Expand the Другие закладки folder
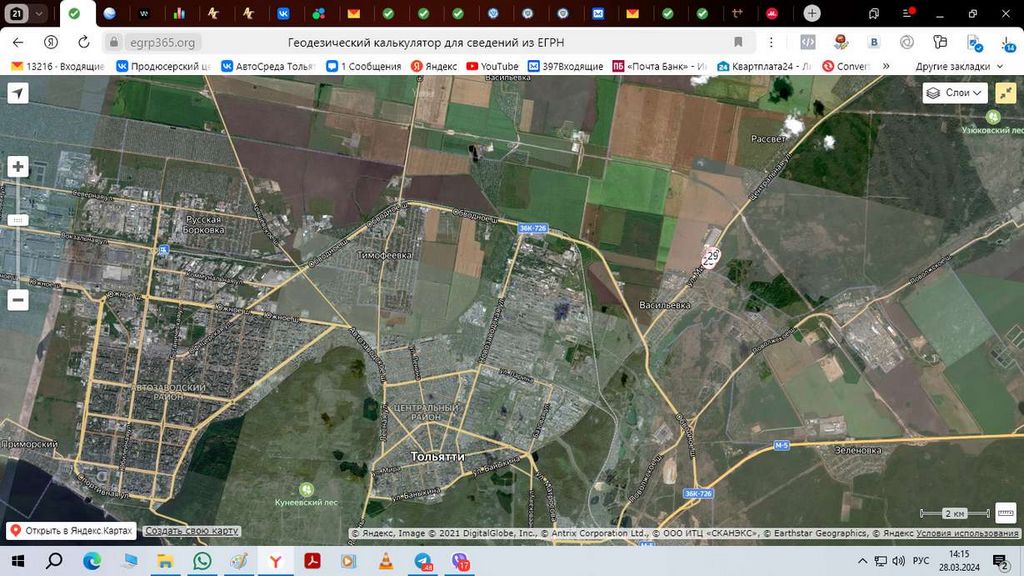The height and width of the screenshot is (576, 1024). pyautogui.click(x=959, y=66)
